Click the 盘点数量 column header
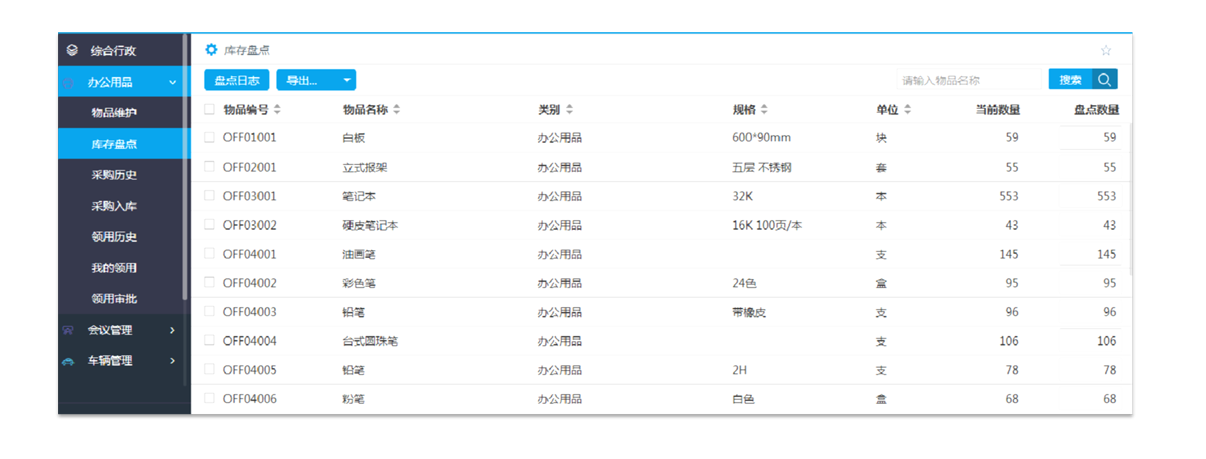Screen dimensions: 1206x459 1095,110
